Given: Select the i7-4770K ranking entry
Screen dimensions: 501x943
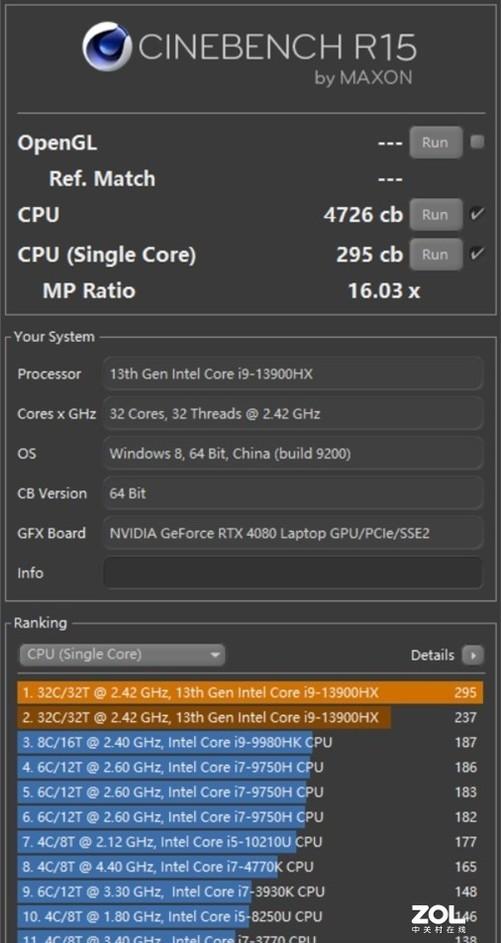Looking at the screenshot, I should (250, 867).
